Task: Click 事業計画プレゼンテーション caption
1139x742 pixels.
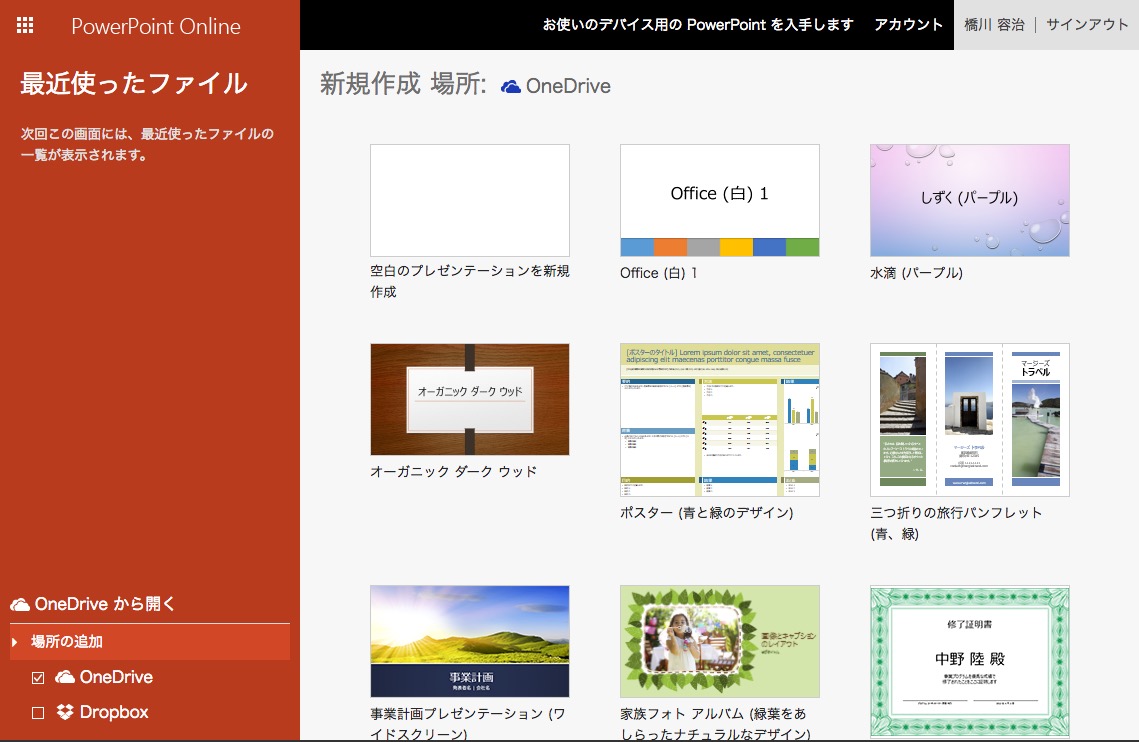Action: [468, 724]
